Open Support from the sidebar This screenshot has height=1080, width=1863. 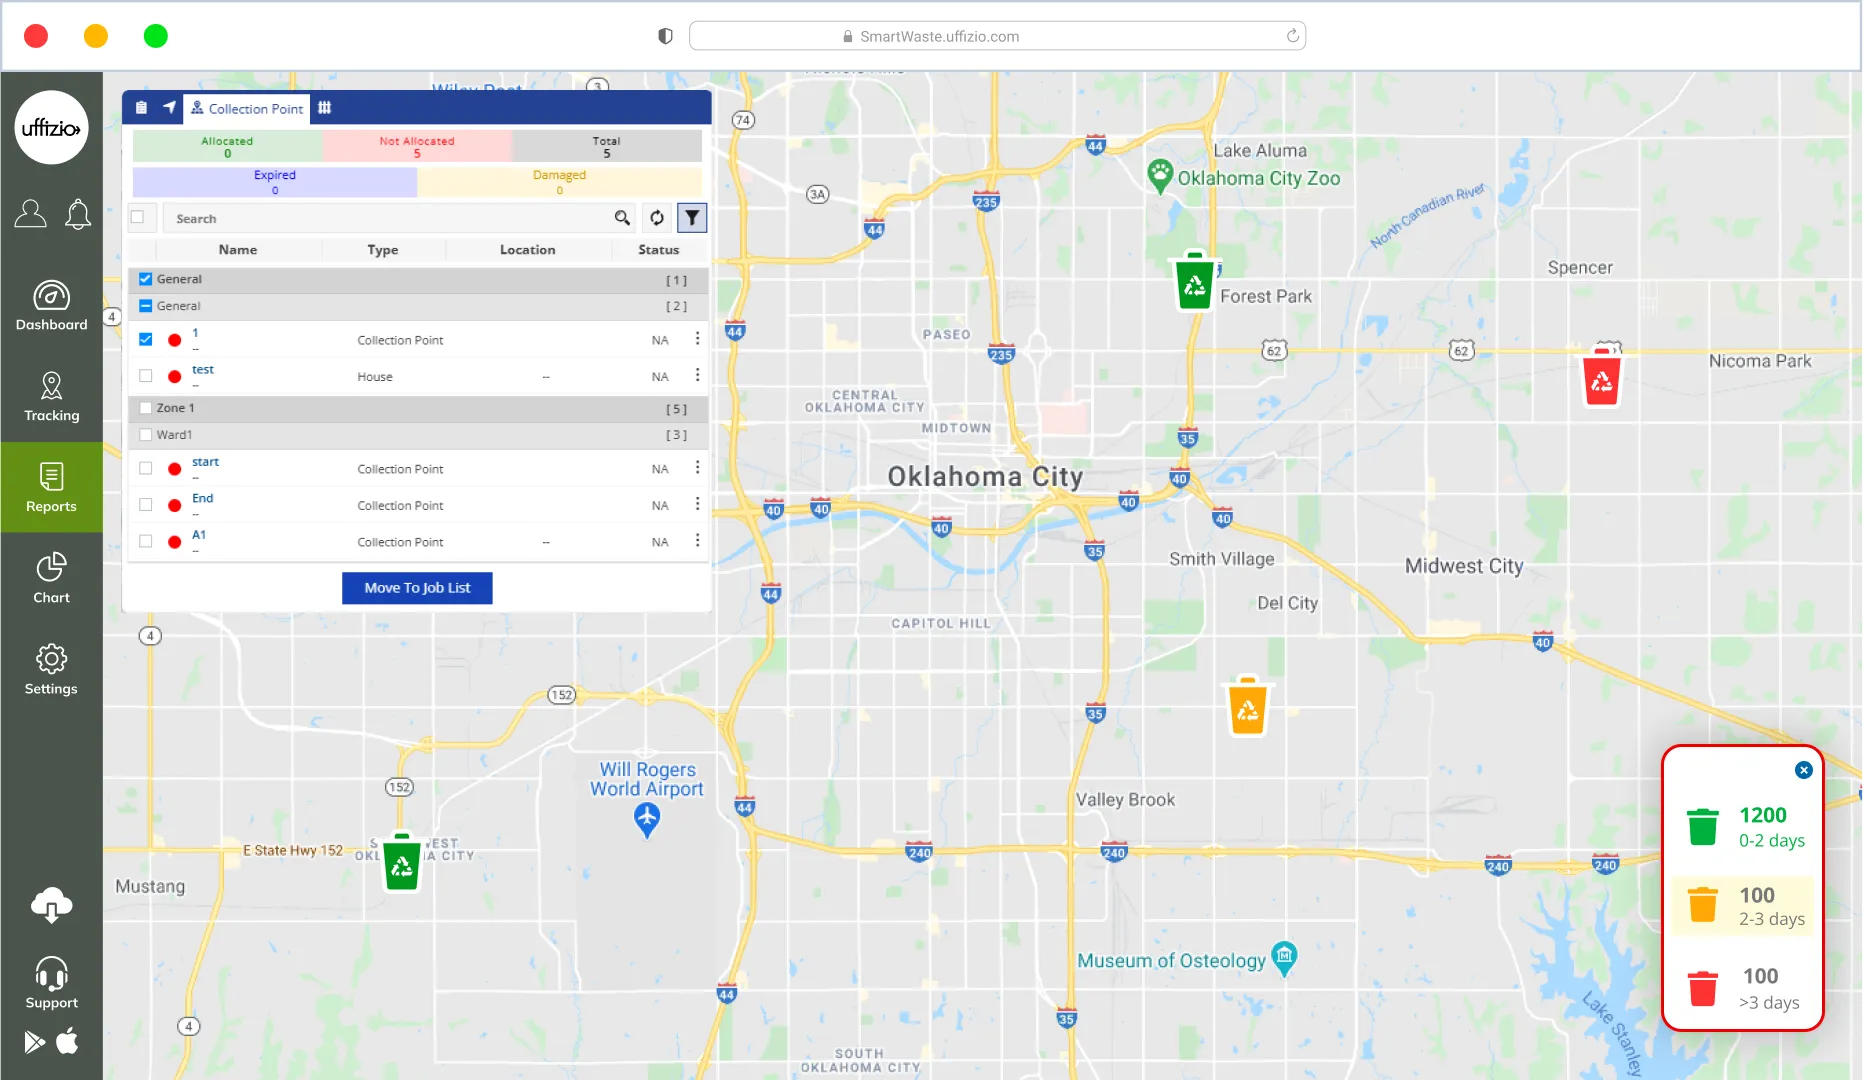51,983
